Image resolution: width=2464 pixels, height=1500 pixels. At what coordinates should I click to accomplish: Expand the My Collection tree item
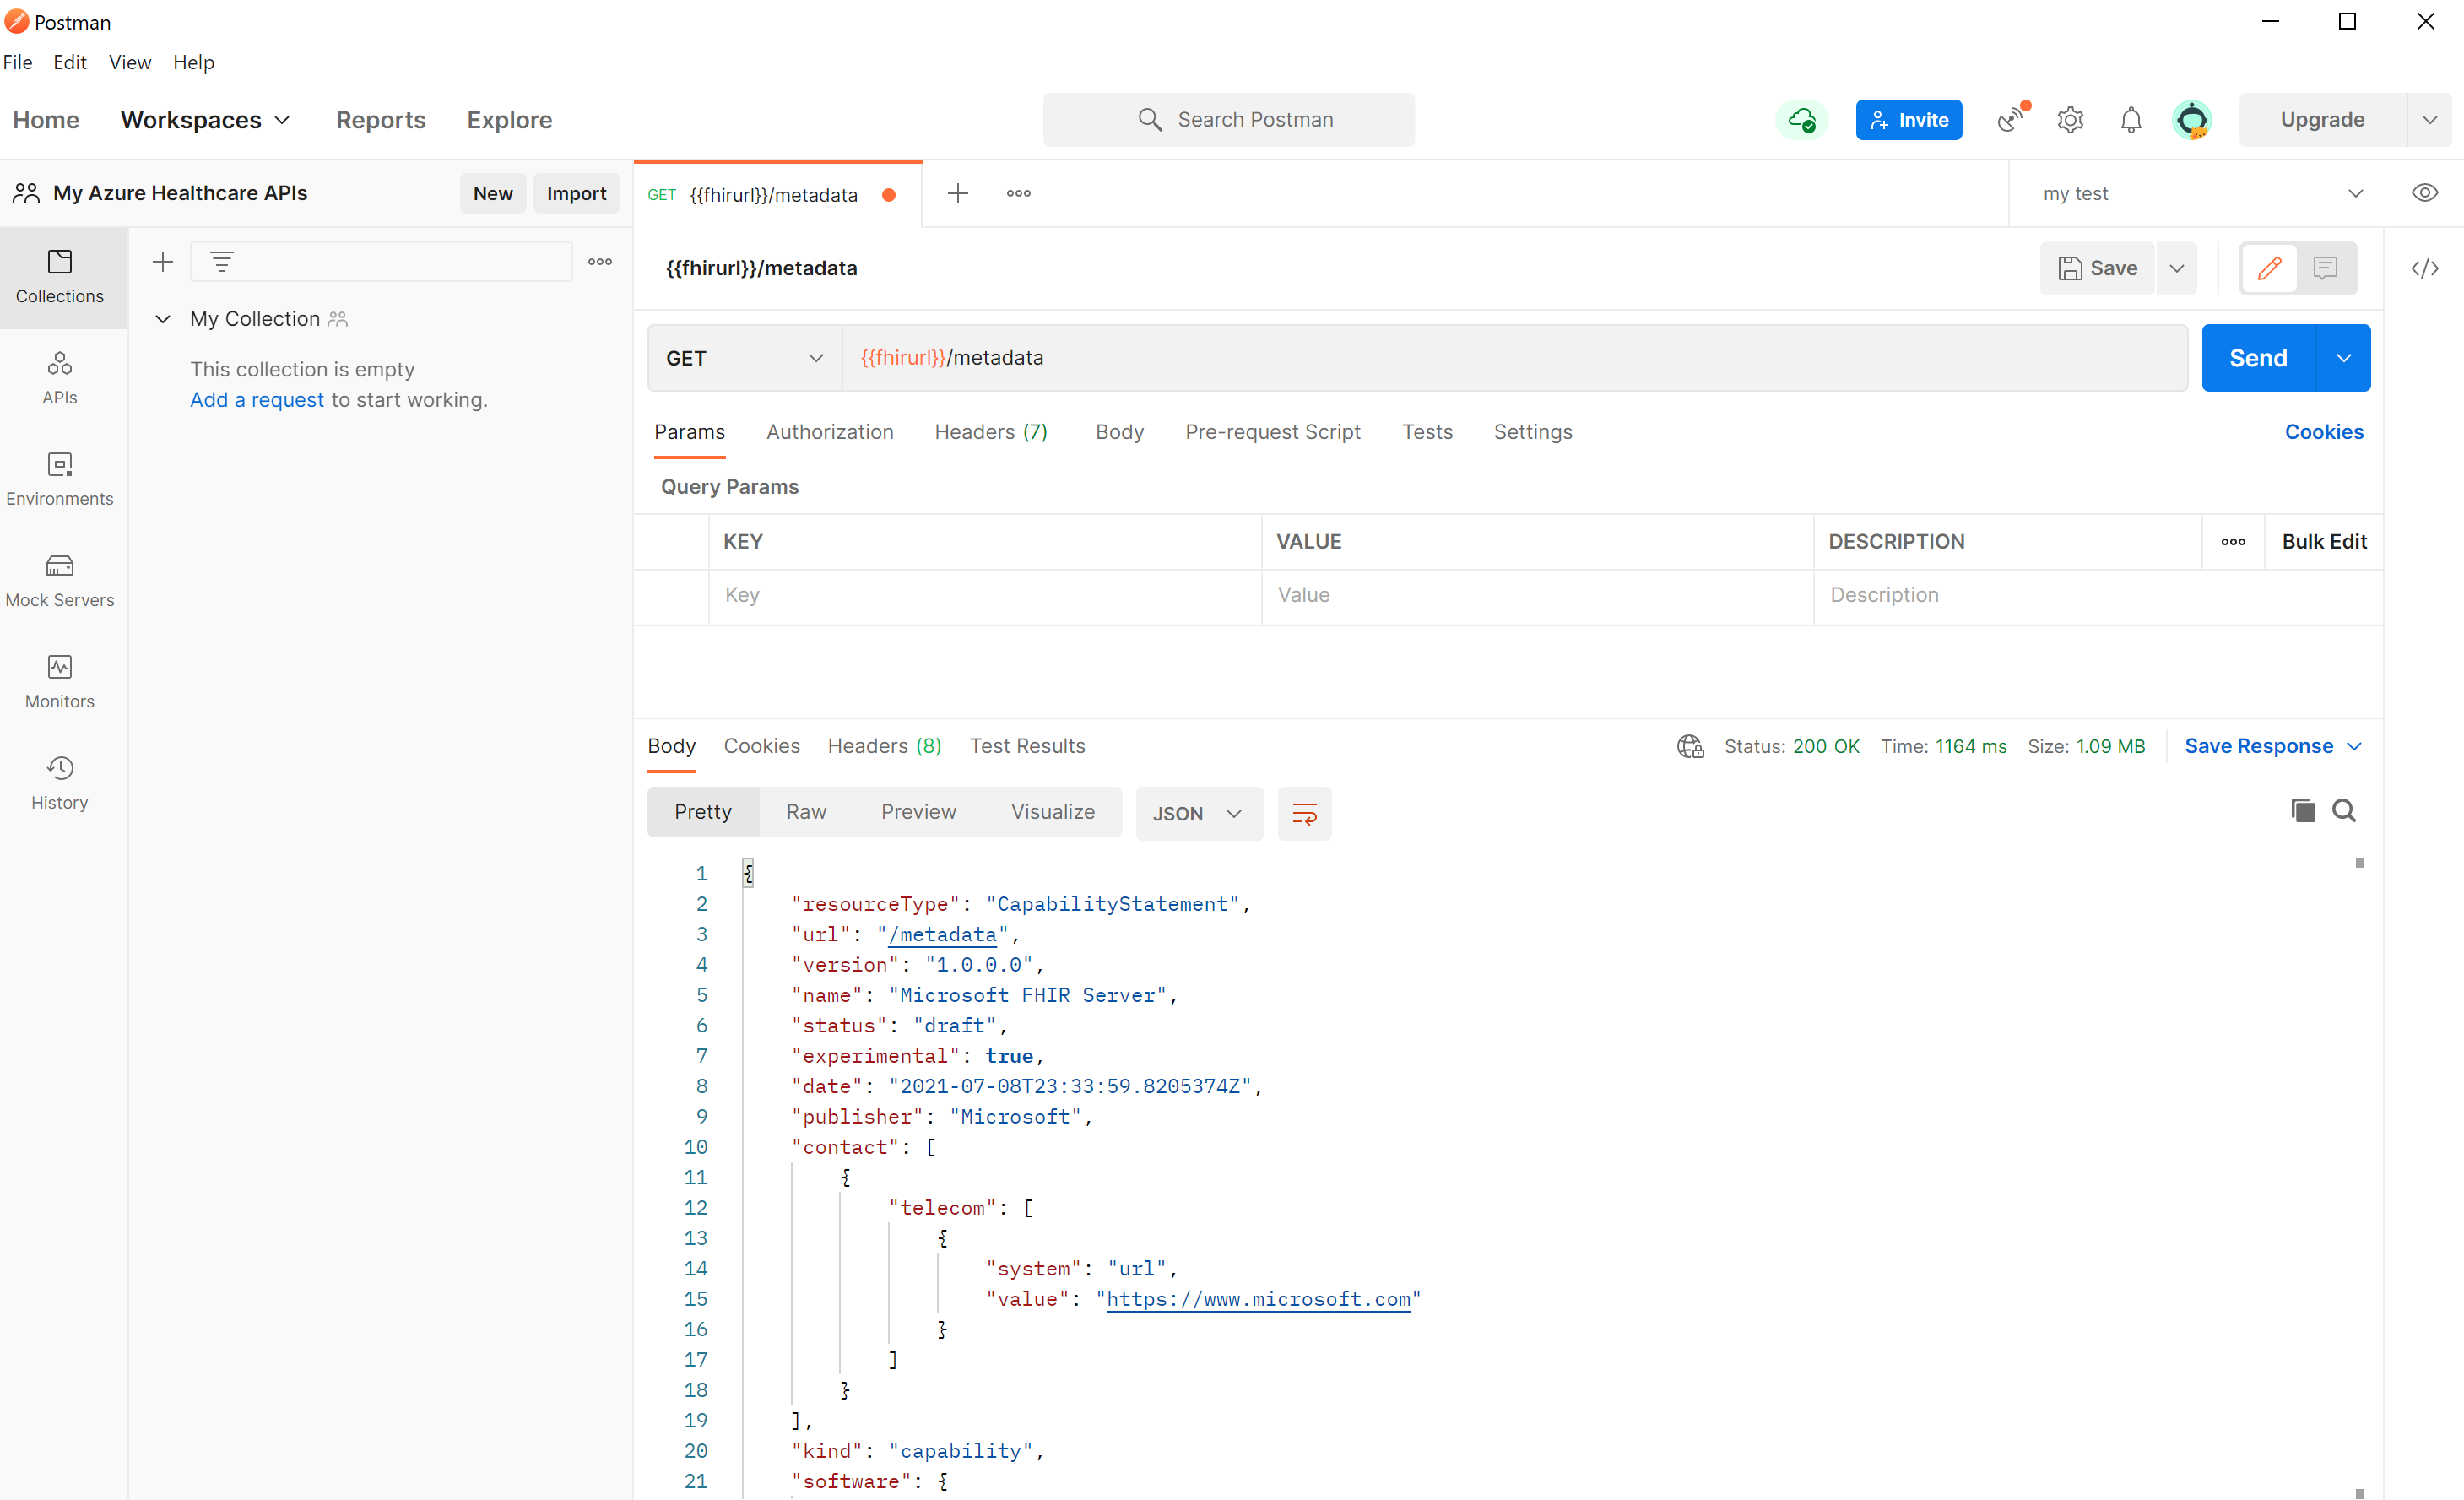point(160,319)
